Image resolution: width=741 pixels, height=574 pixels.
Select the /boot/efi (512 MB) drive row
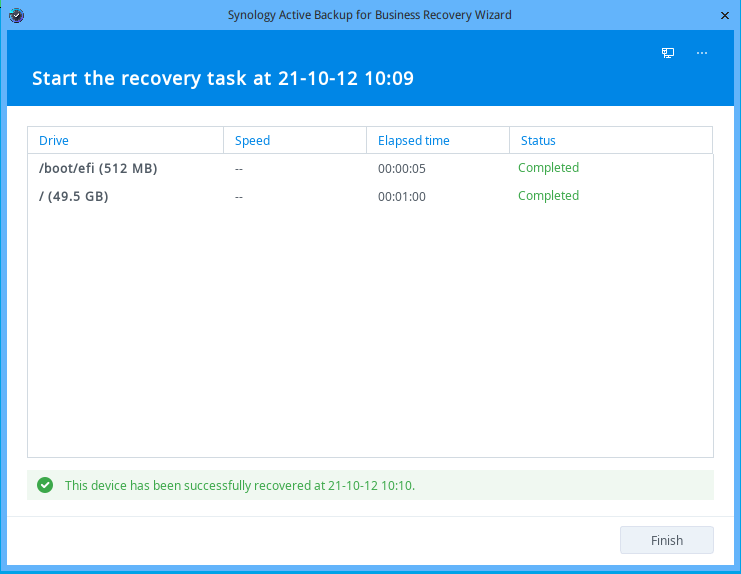[98, 168]
